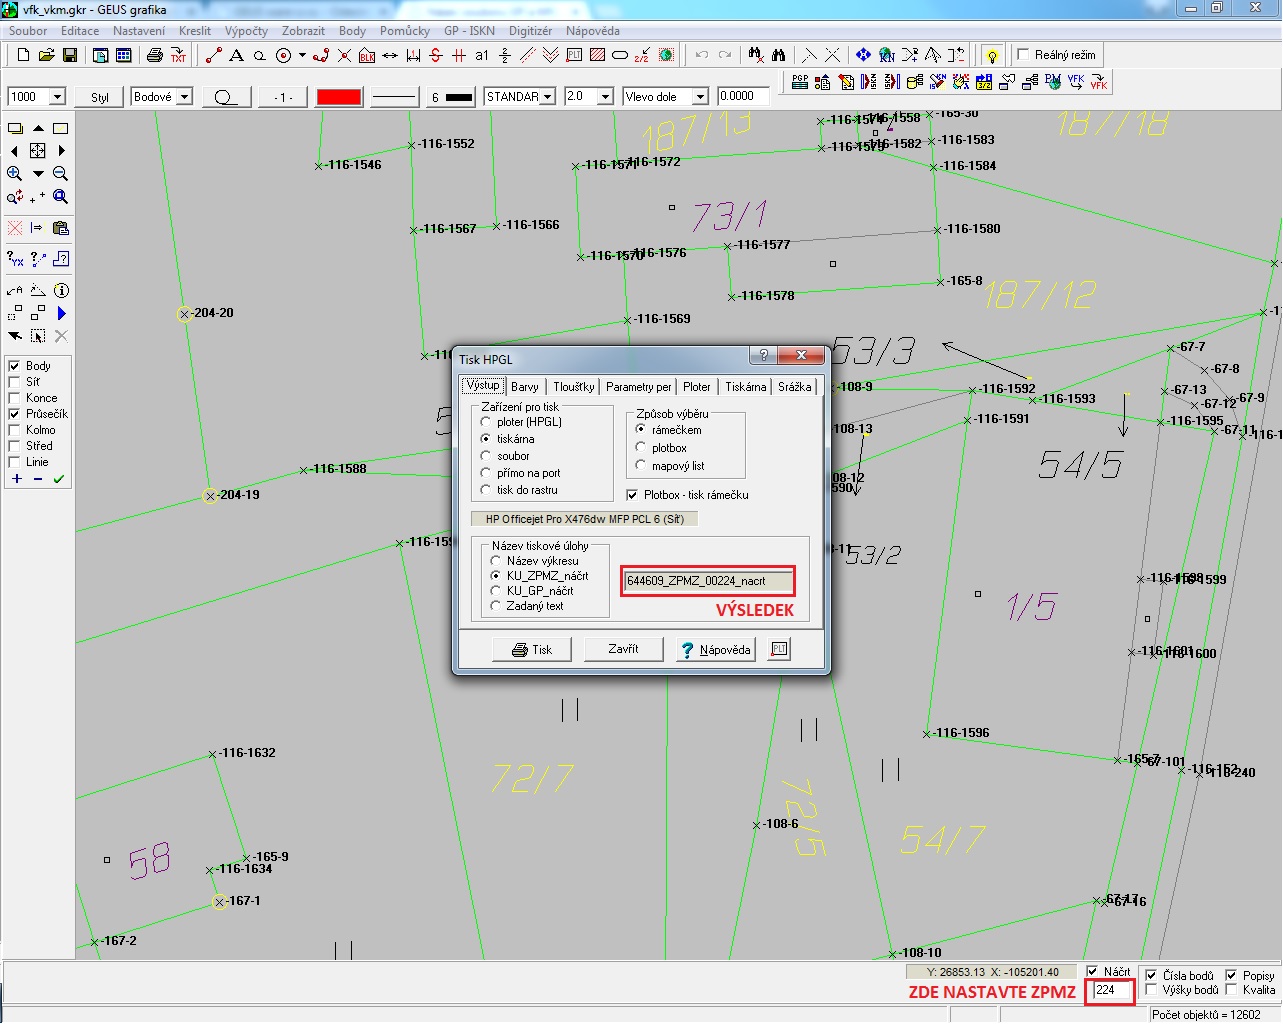Screen dimensions: 1283x1024
Task: Open the Vlevo dole alignment dropdown
Action: pos(700,97)
